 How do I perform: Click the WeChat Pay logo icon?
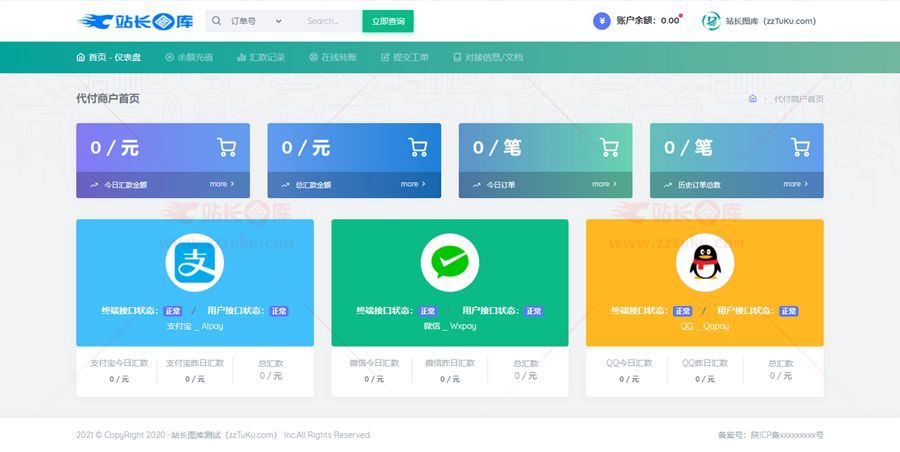pos(449,263)
